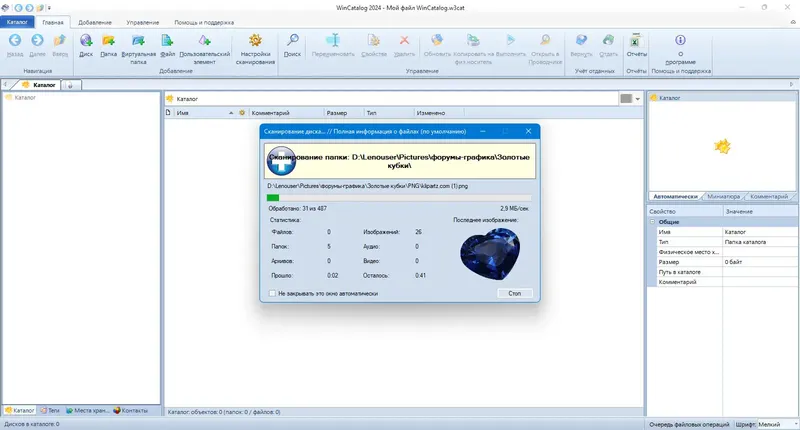Switch to the Управление ribbon tab

143,22
